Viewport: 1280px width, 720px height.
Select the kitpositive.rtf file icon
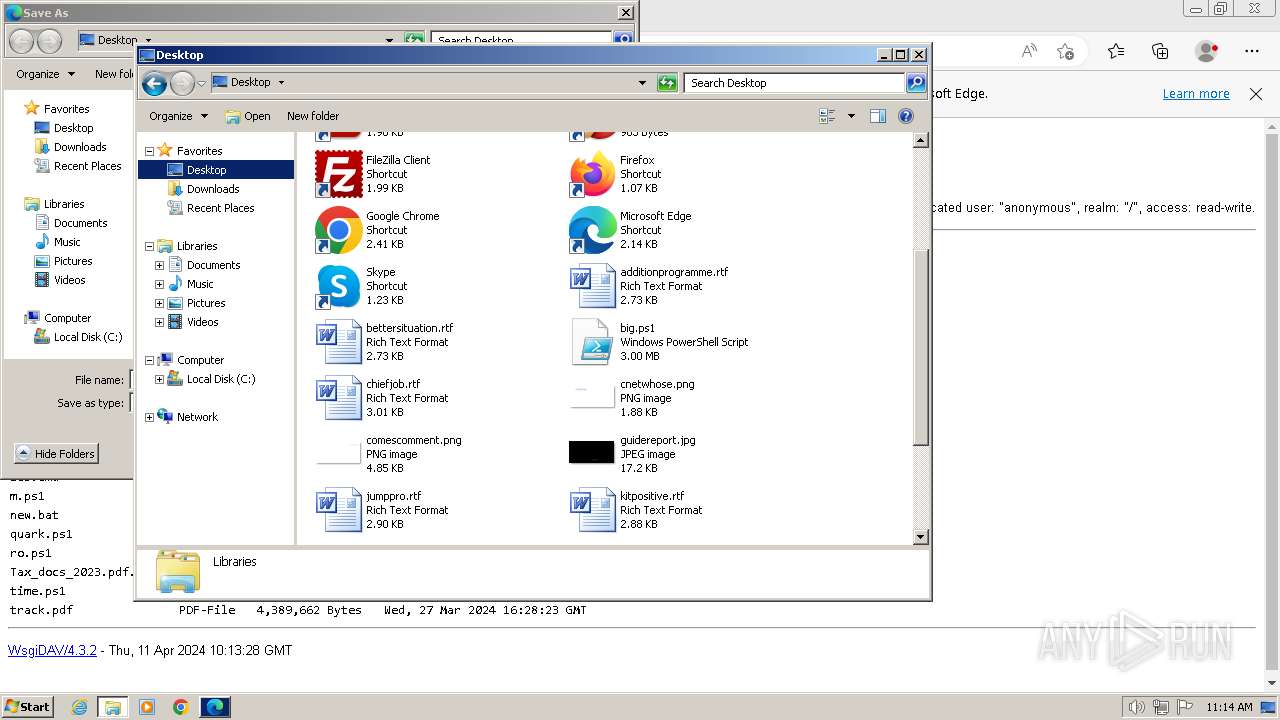tap(592, 510)
